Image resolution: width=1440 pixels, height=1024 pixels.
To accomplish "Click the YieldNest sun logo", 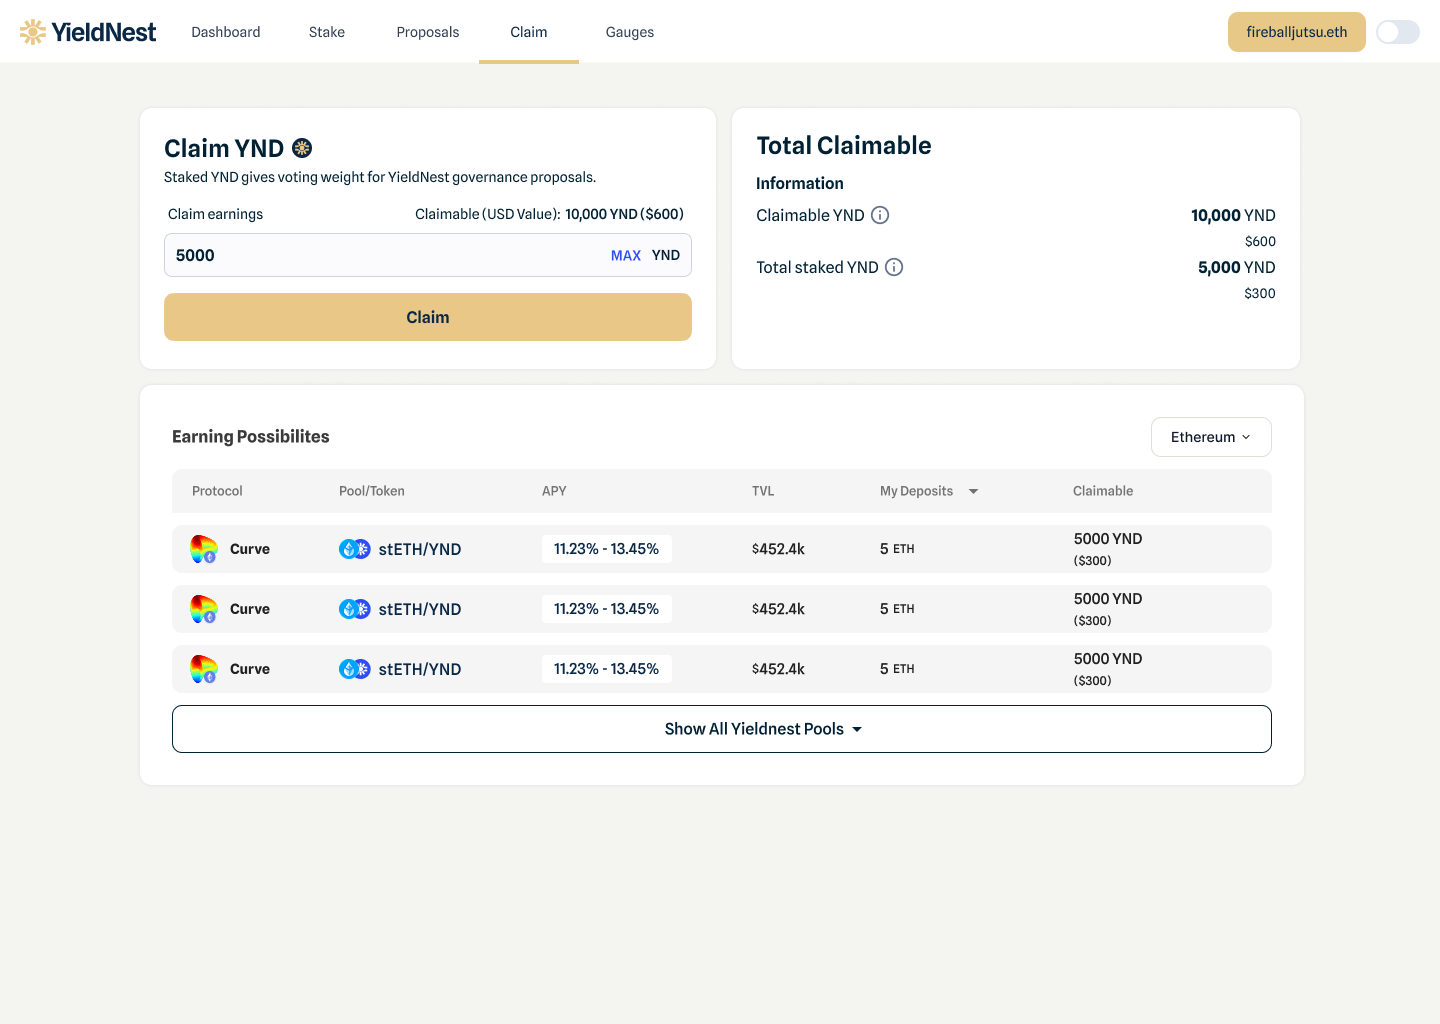I will 33,32.
